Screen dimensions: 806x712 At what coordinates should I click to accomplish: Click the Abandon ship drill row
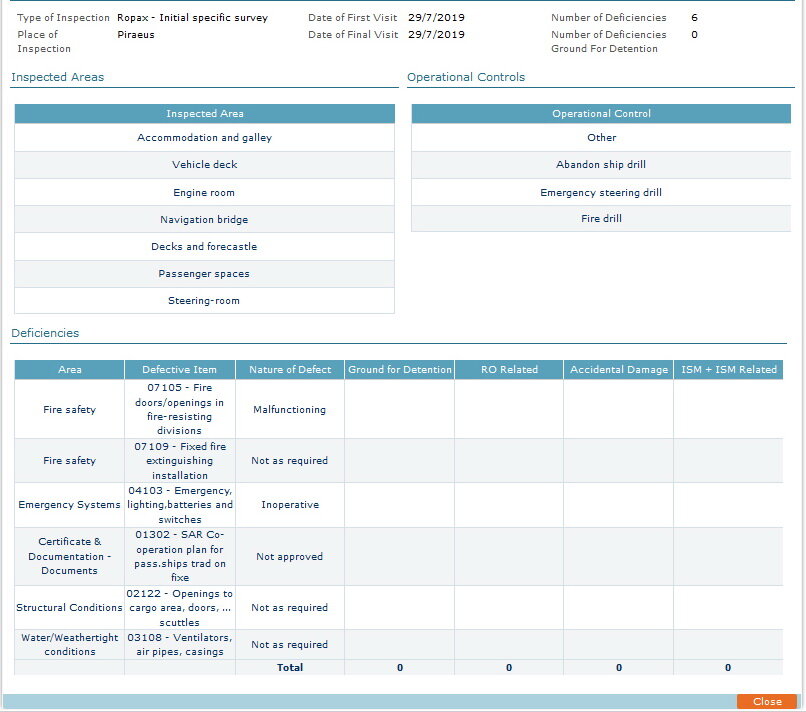601,165
